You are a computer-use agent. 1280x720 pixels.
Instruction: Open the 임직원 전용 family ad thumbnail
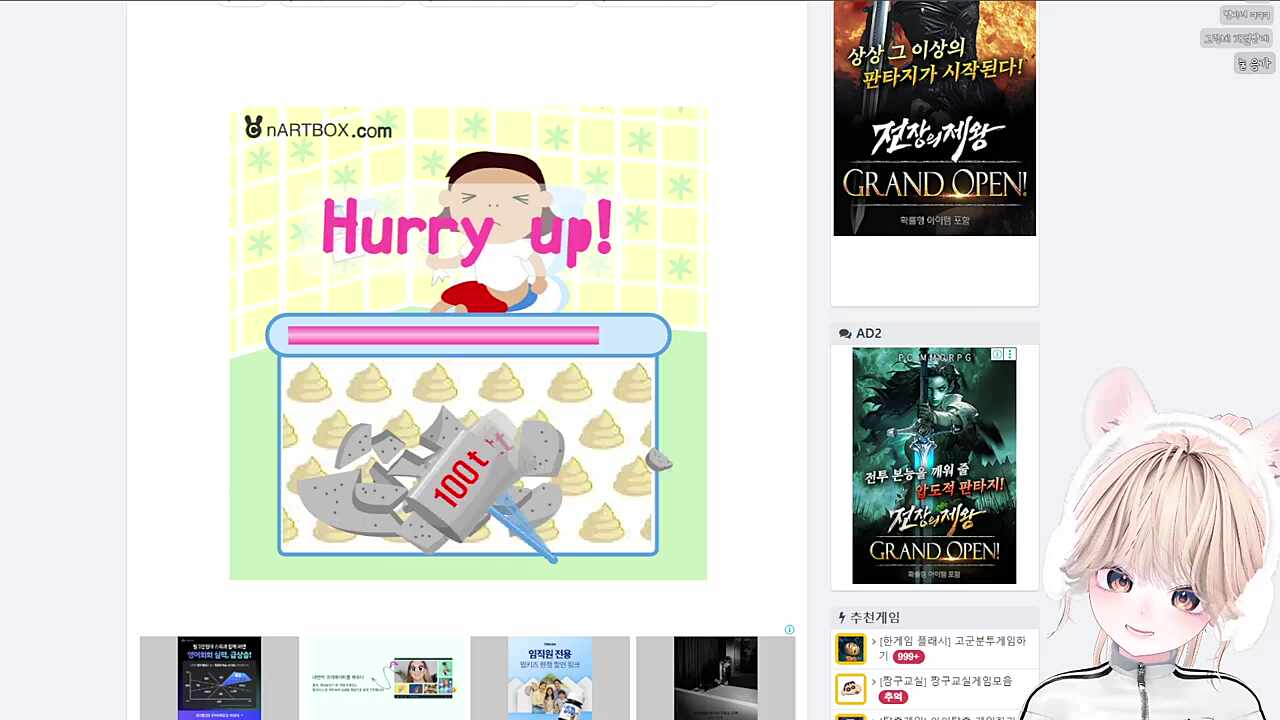coord(550,678)
